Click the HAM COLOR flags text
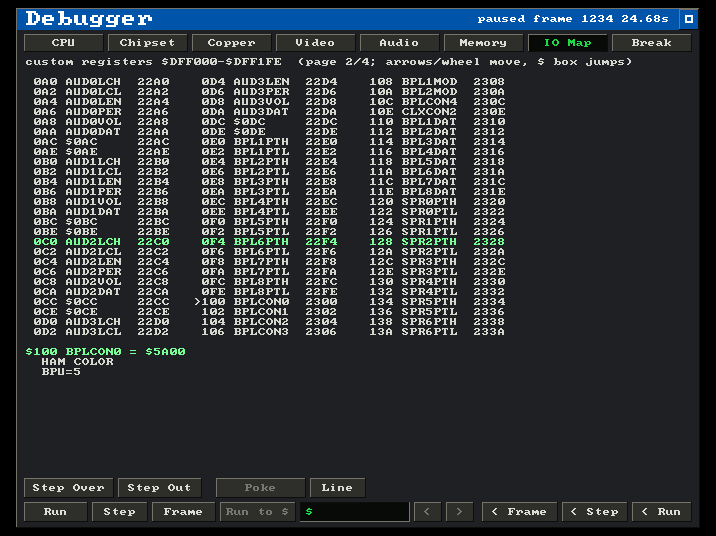 tap(77, 362)
